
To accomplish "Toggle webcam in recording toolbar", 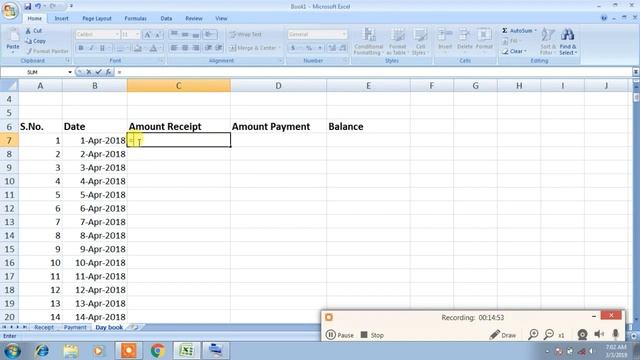I will click(x=582, y=335).
